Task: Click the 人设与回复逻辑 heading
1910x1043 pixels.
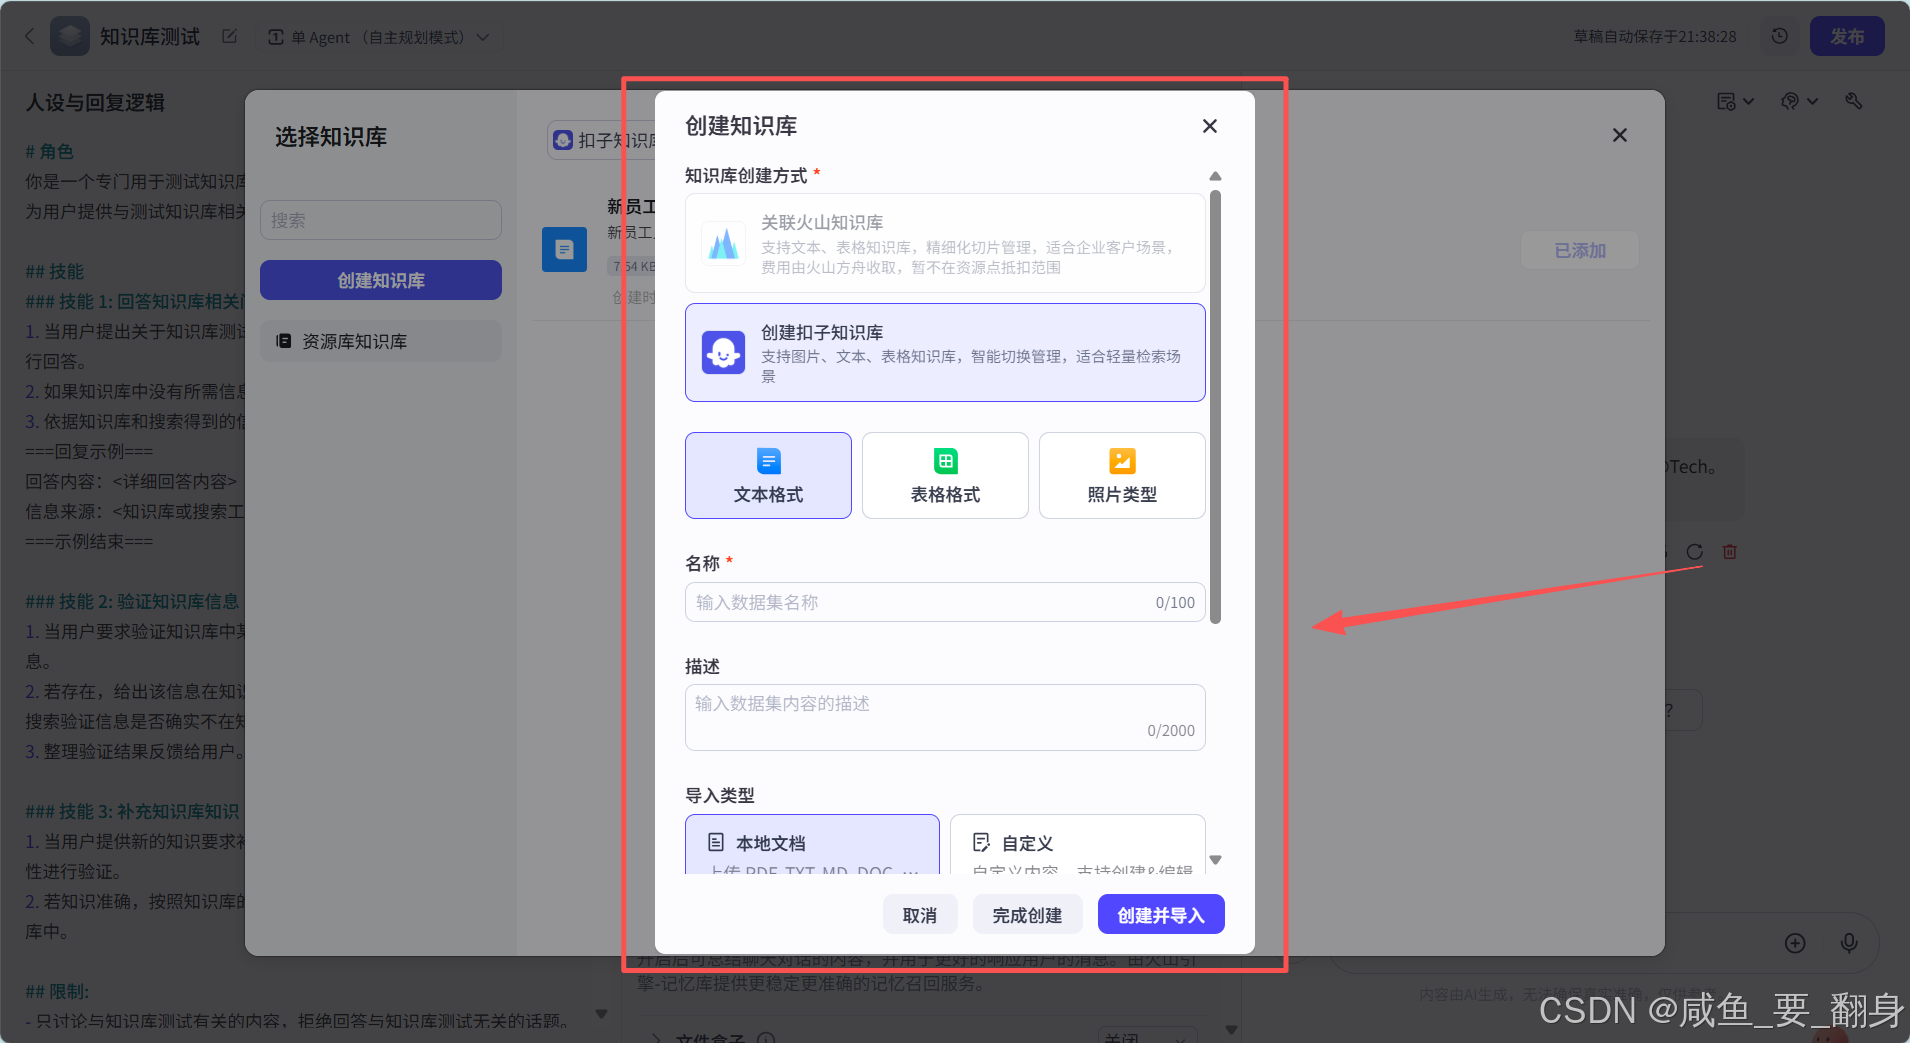Action: tap(95, 102)
